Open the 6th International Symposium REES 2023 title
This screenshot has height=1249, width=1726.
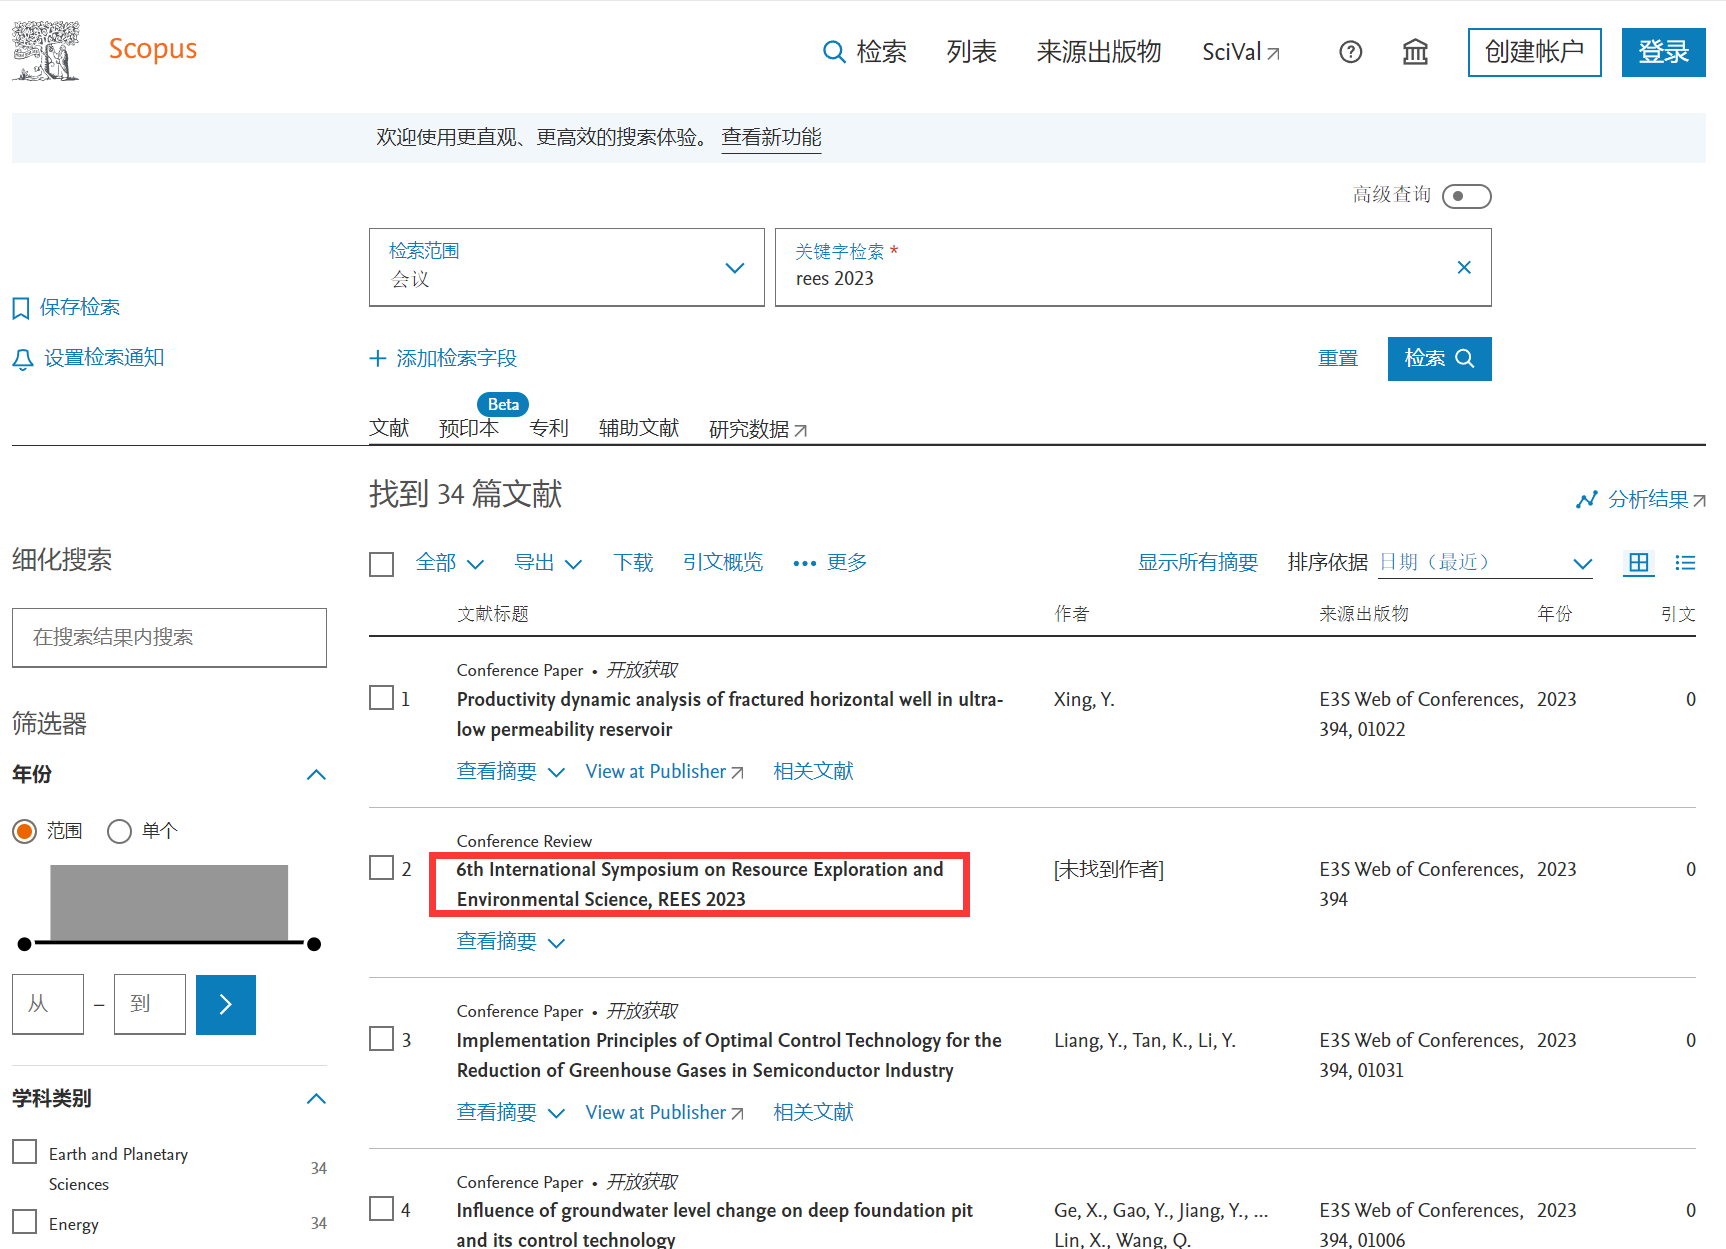[x=700, y=884]
